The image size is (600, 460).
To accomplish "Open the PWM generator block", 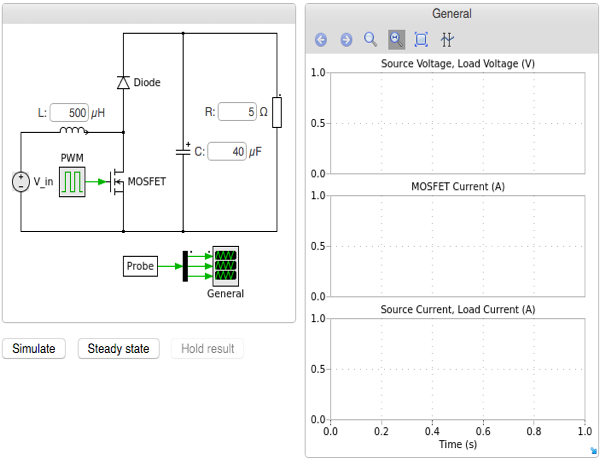I will [72, 182].
